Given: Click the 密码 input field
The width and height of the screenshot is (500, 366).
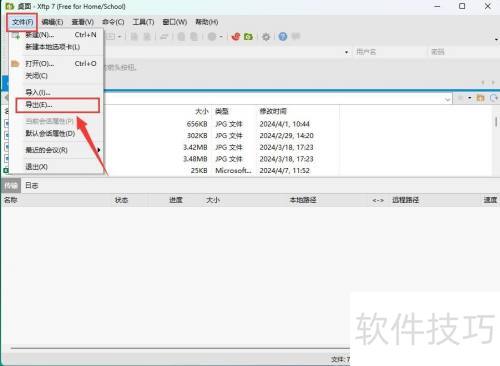Looking at the screenshot, I should pos(463,52).
